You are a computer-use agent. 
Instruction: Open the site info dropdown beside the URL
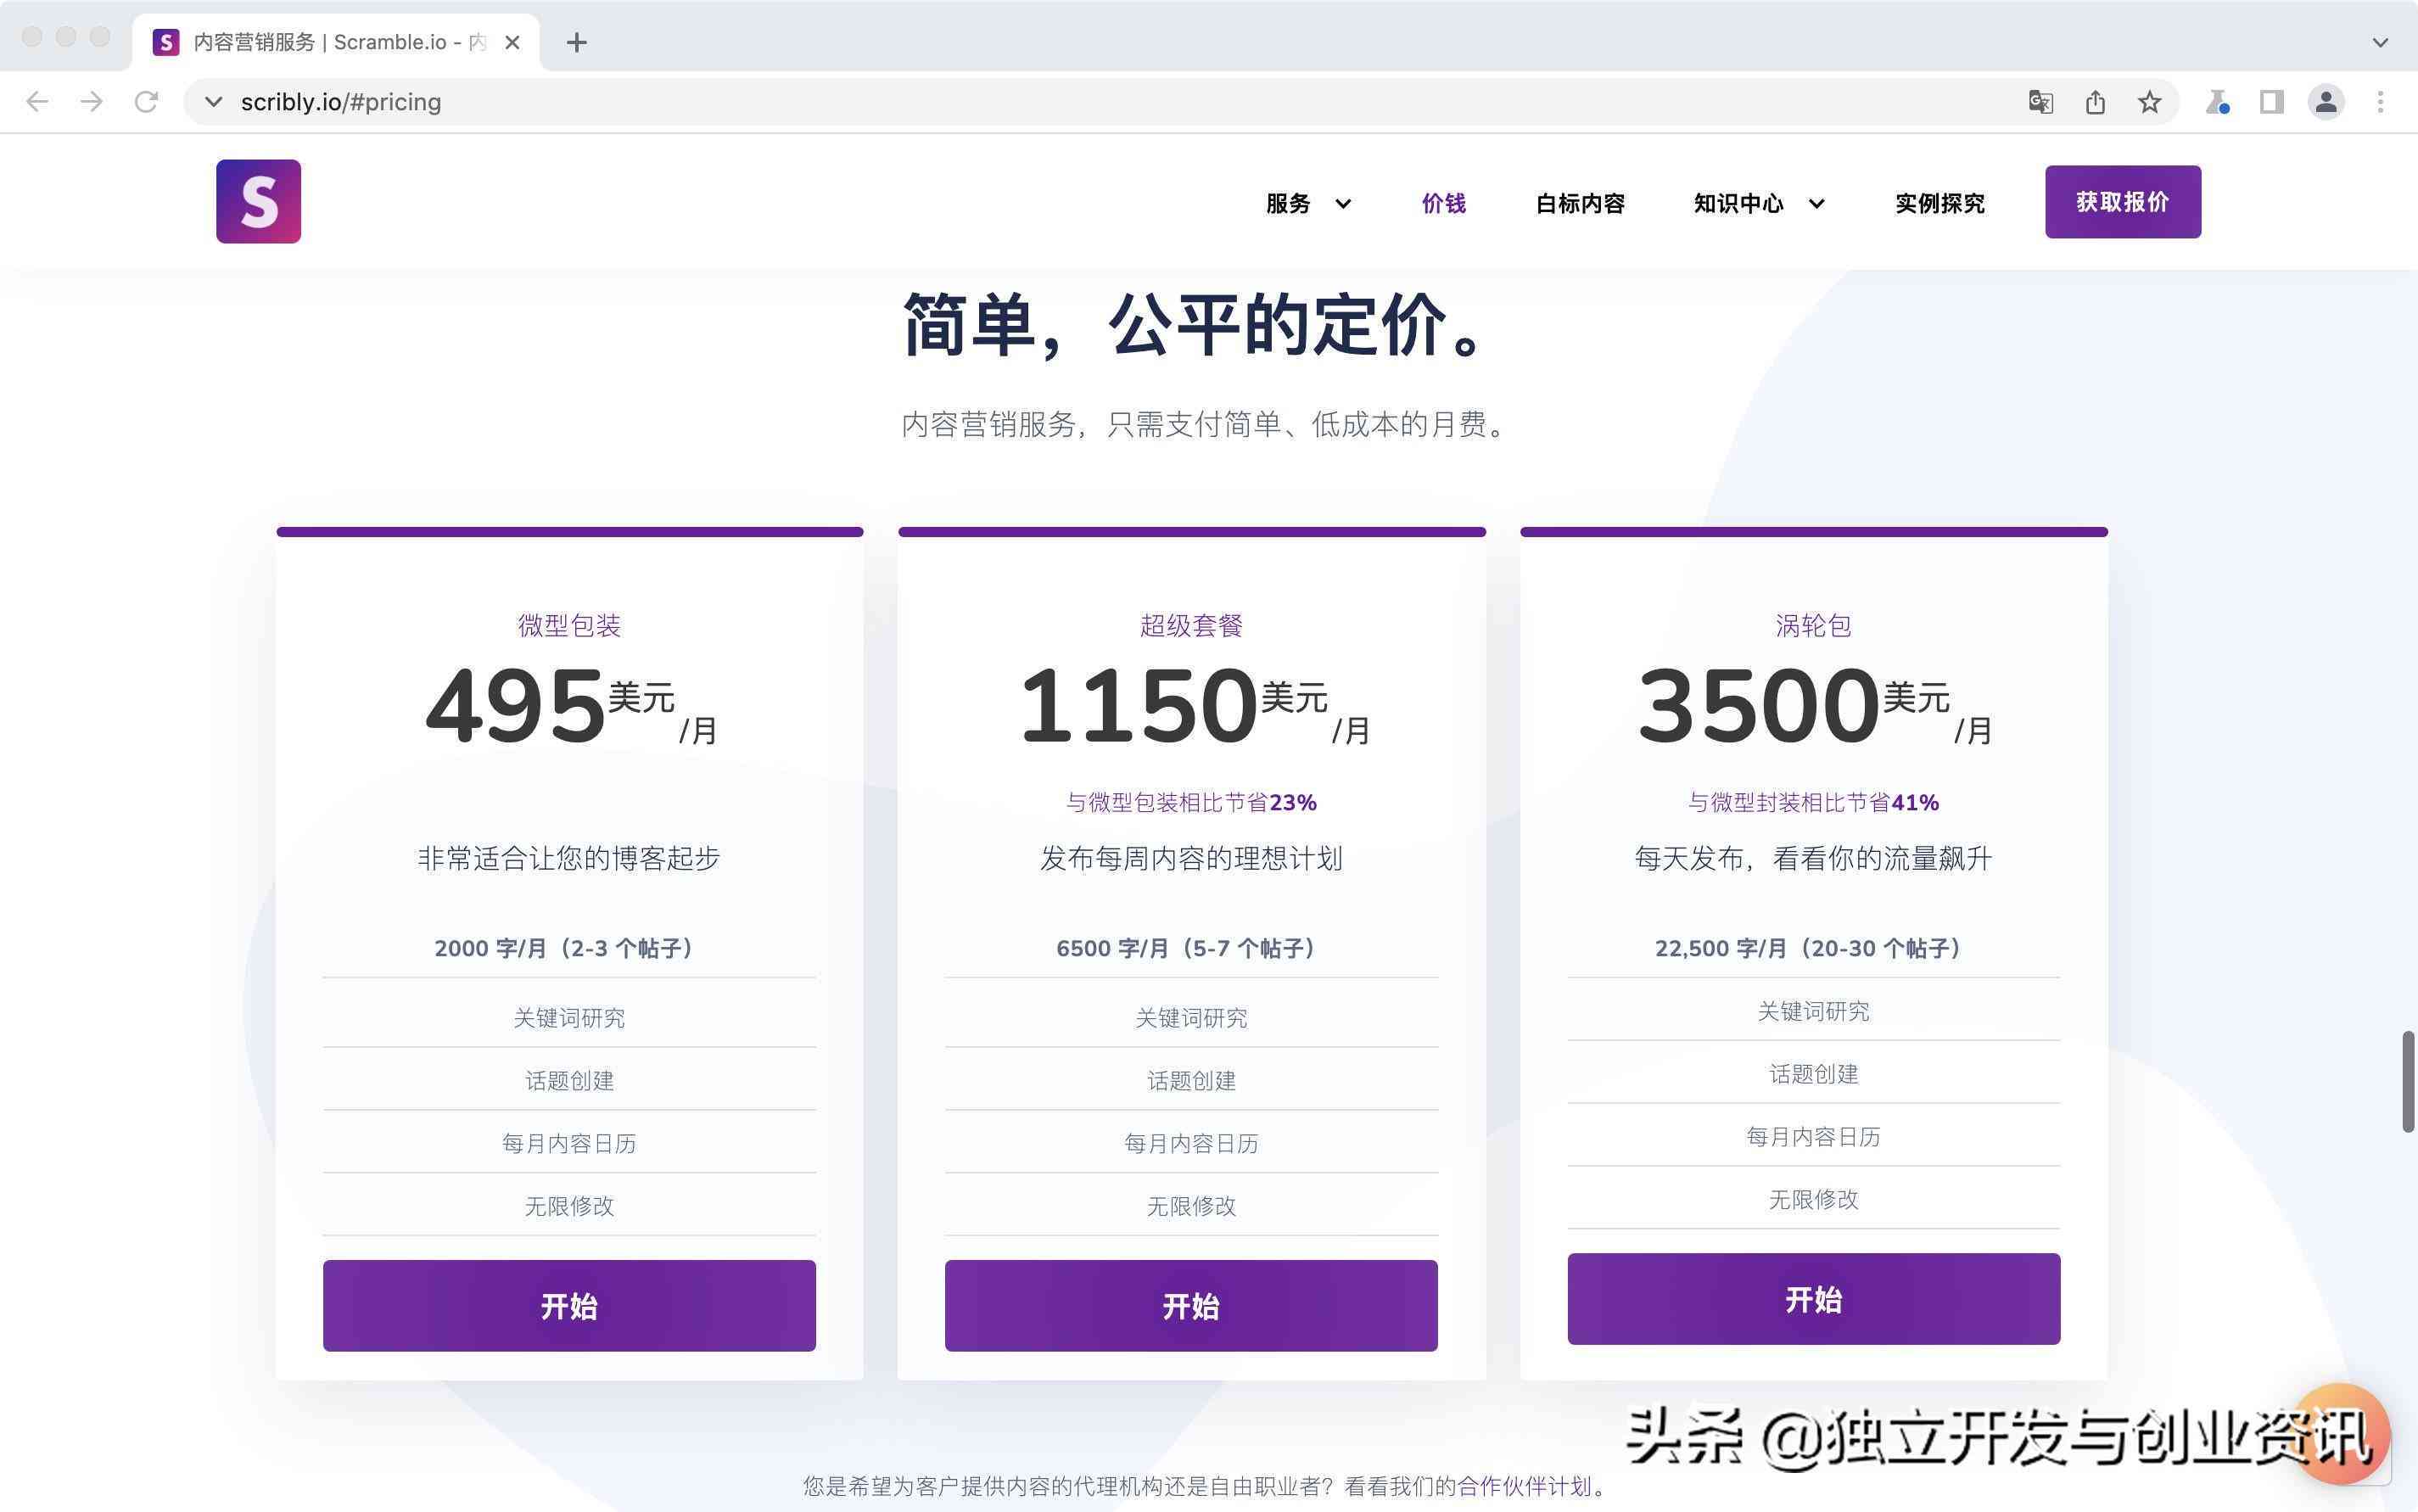tap(213, 102)
